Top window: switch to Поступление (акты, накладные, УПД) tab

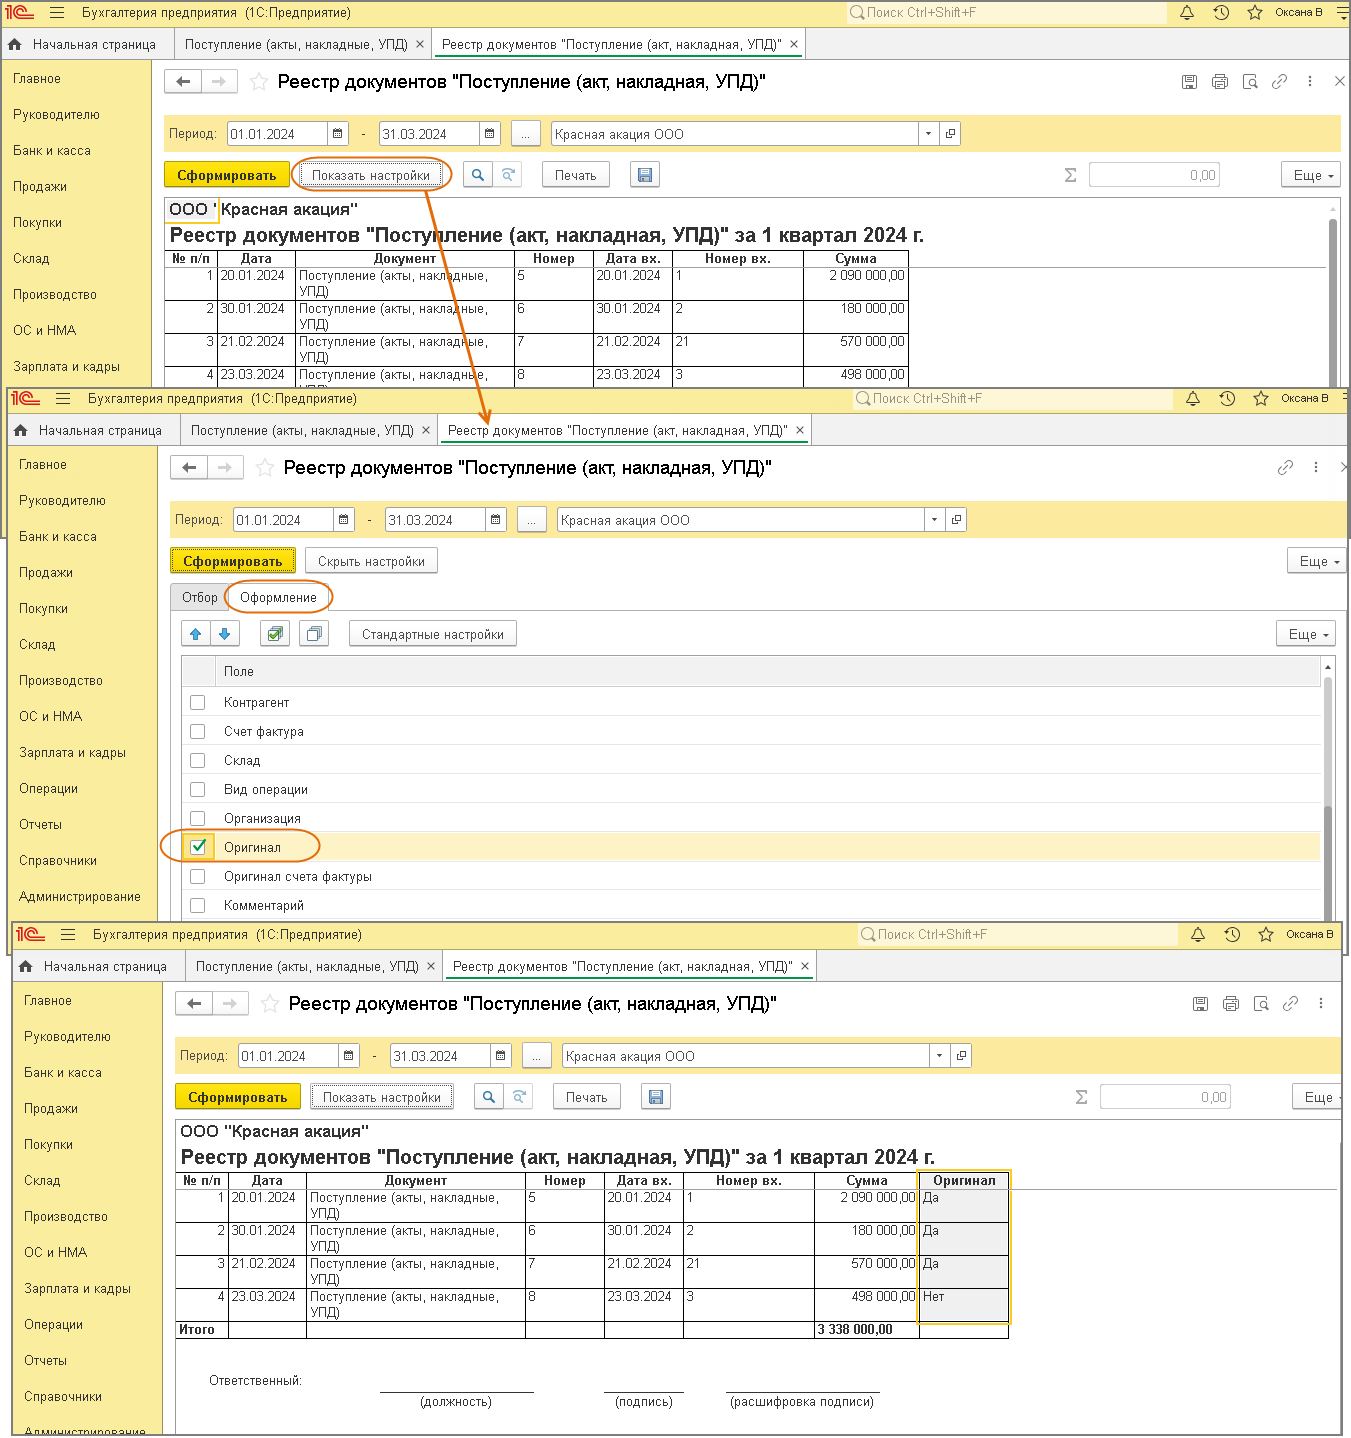click(x=296, y=45)
